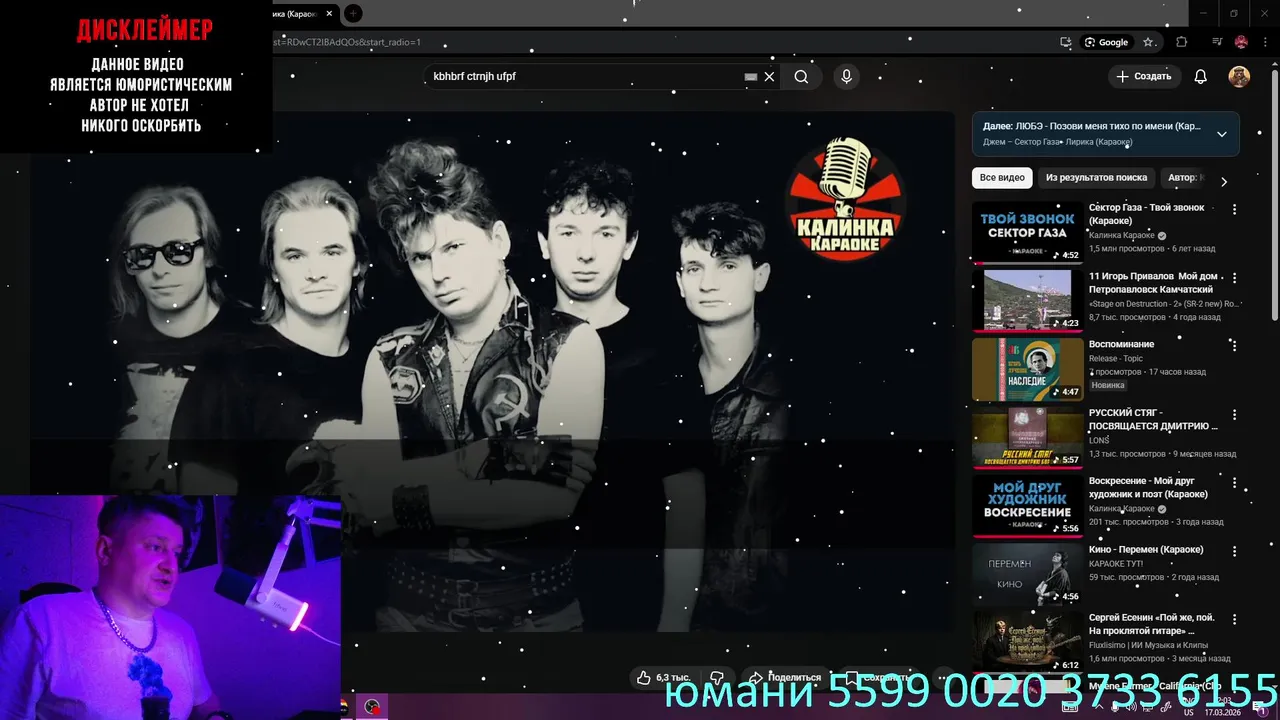Select the Из результатов поиска chip
This screenshot has width=1280, height=720.
(1096, 178)
